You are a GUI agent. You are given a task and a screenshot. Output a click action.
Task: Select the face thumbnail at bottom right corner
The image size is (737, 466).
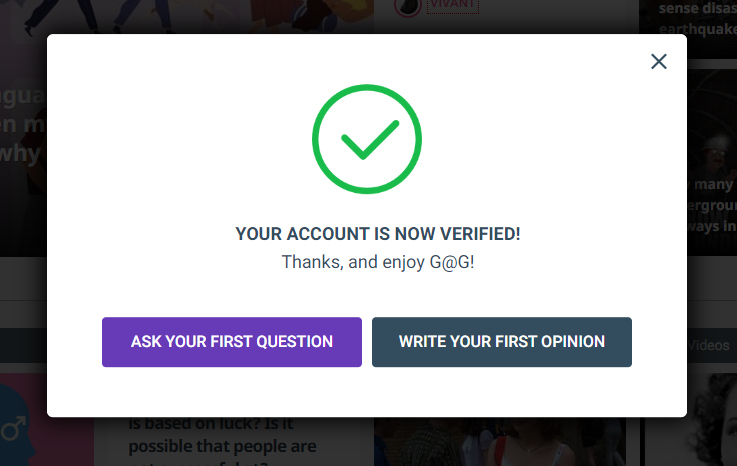[691, 419]
